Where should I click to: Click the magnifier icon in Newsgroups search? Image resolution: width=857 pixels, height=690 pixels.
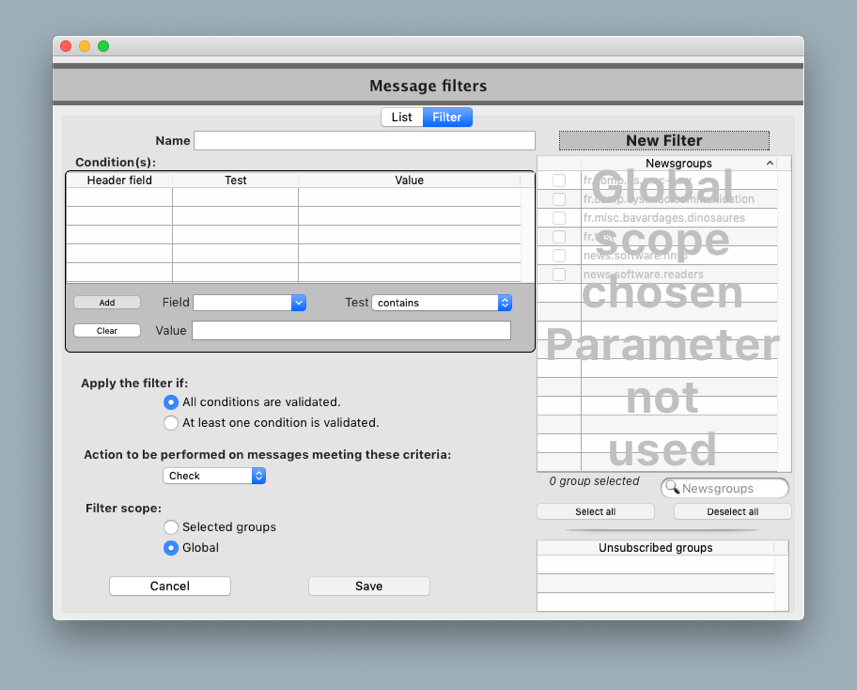click(x=672, y=488)
